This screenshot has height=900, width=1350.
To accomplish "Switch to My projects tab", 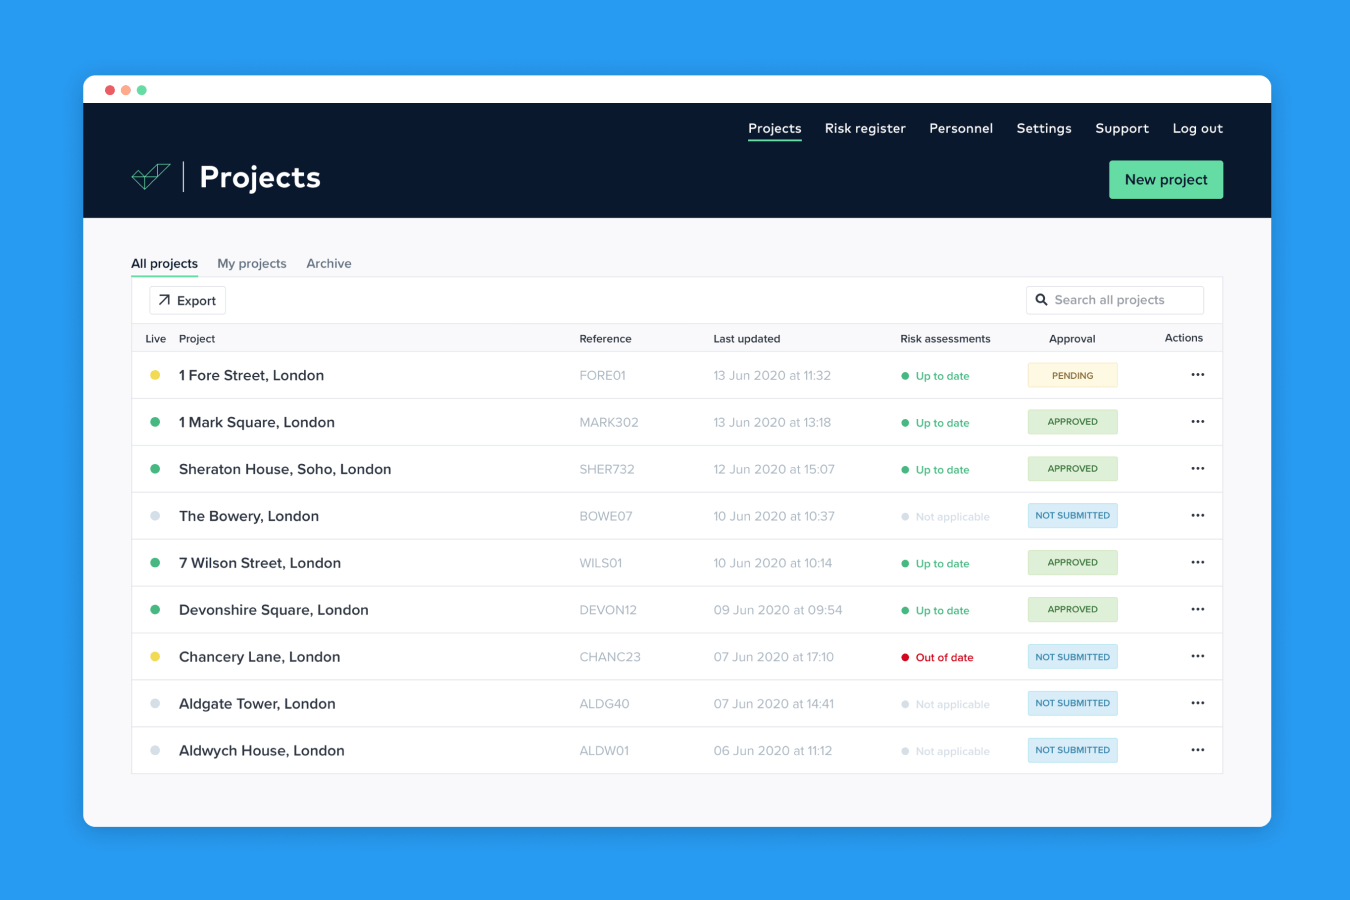I will [252, 264].
